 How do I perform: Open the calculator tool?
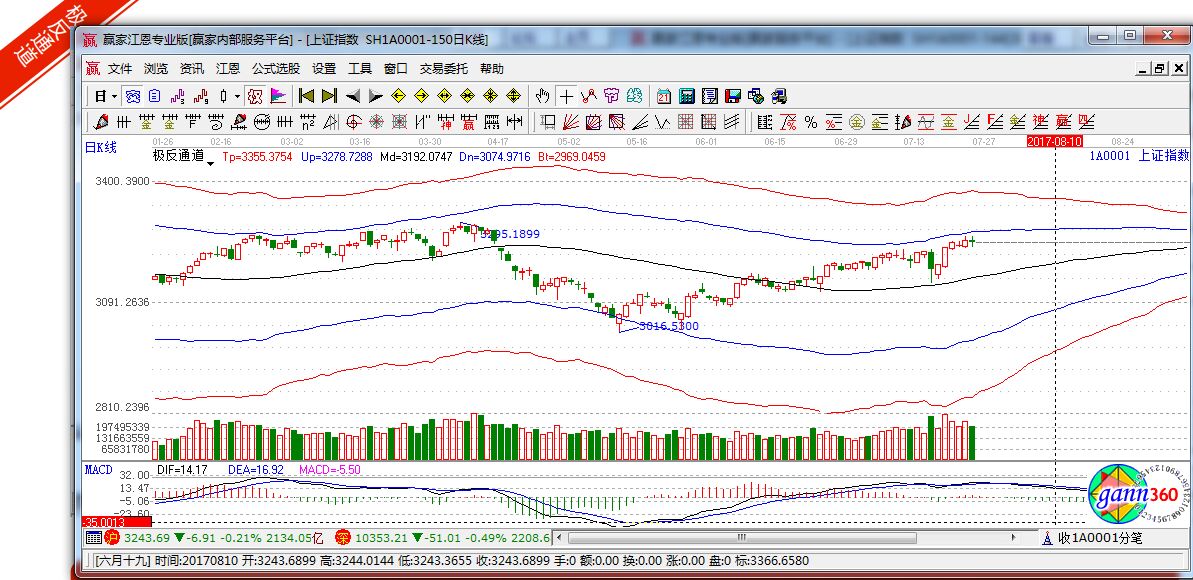687,97
